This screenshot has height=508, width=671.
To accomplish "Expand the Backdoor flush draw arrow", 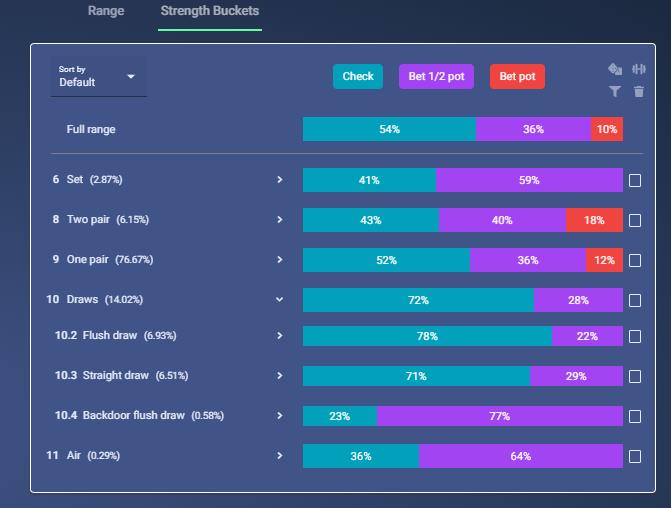I will pyautogui.click(x=279, y=416).
